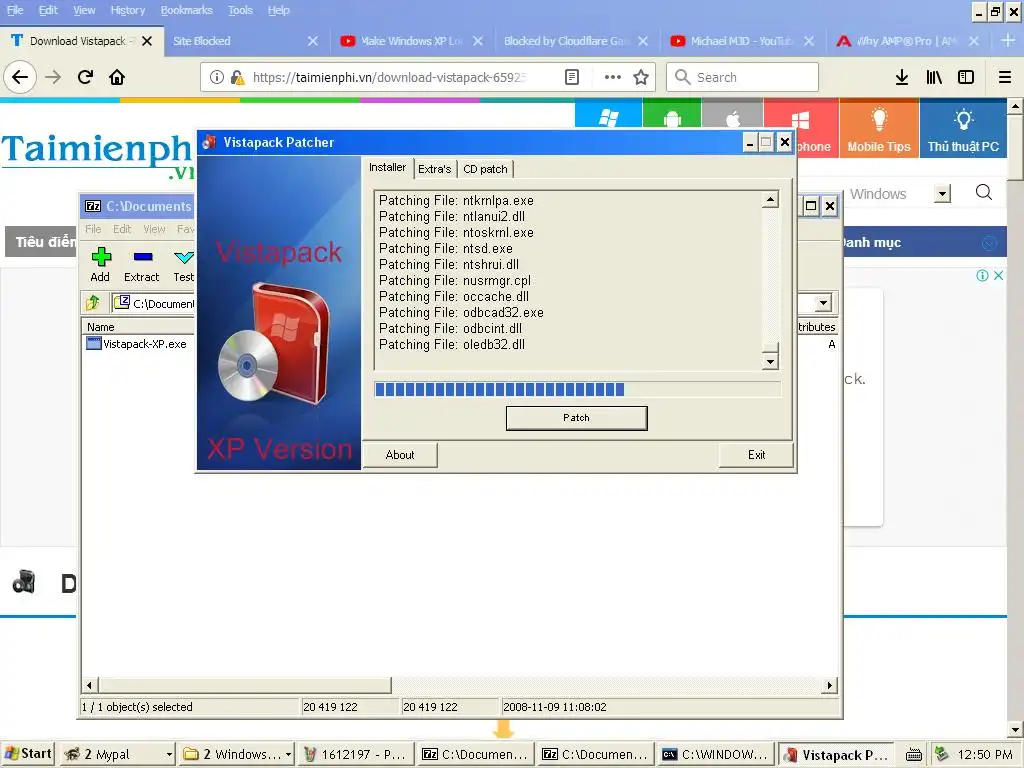Image resolution: width=1024 pixels, height=768 pixels.
Task: Select the Installer tab
Action: (x=387, y=167)
